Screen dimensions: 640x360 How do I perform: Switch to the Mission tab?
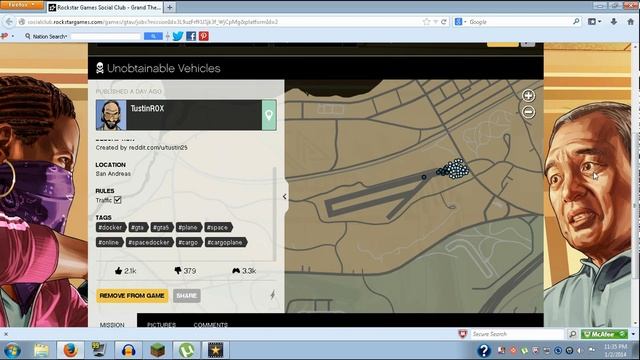[x=112, y=324]
